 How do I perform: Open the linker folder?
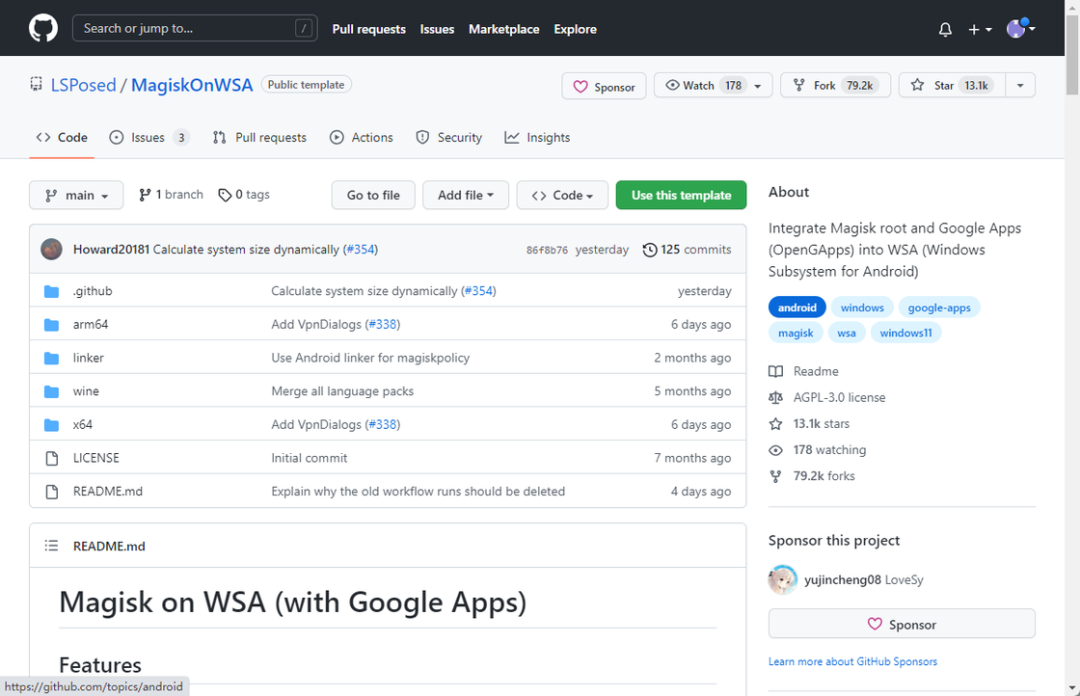[88, 358]
